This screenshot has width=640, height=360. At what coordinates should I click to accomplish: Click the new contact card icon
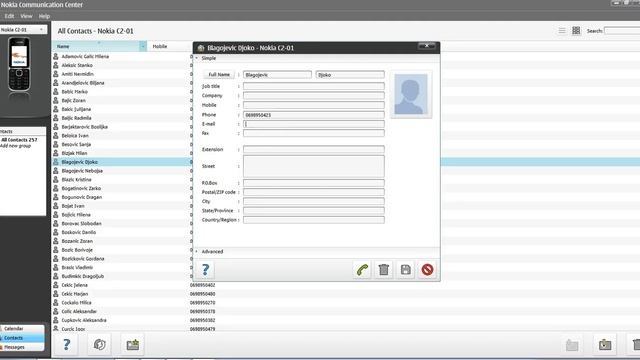[x=133, y=344]
